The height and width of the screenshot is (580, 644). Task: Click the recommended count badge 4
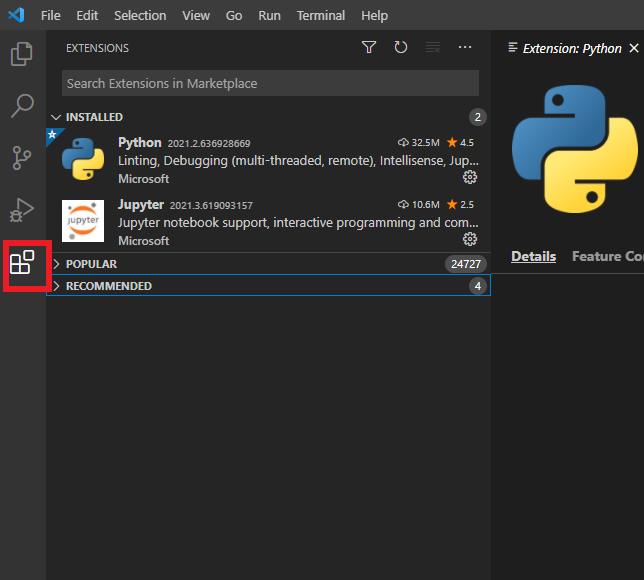pyautogui.click(x=478, y=286)
